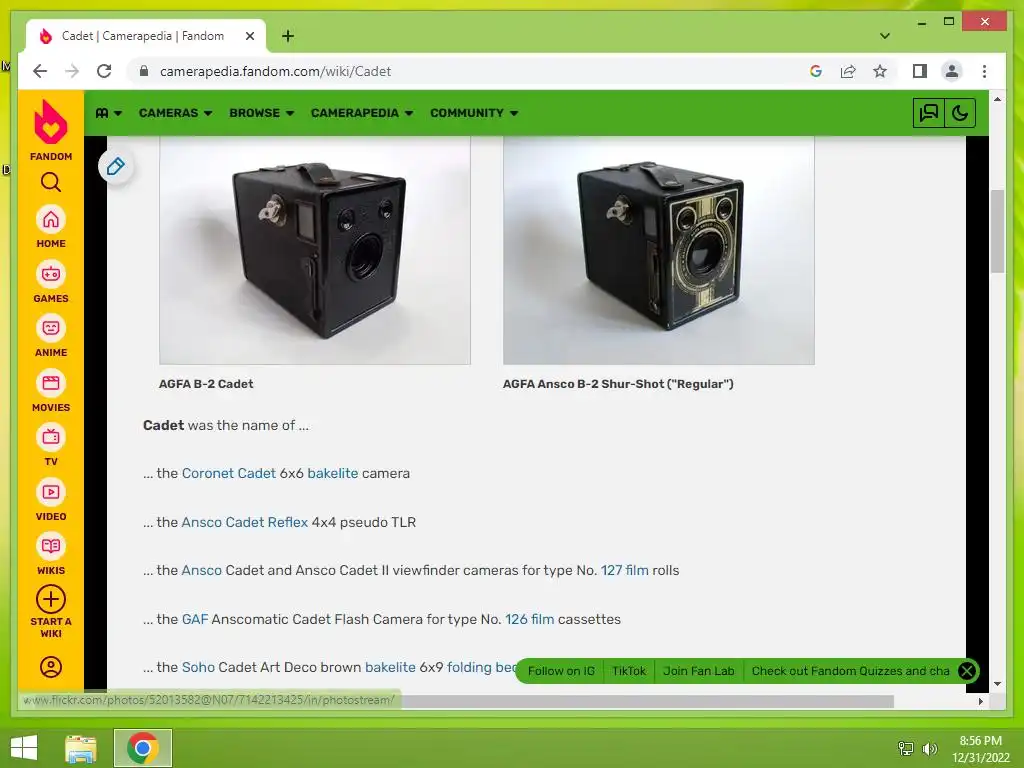Click the address bar URL
This screenshot has width=1024, height=768.
[x=275, y=71]
